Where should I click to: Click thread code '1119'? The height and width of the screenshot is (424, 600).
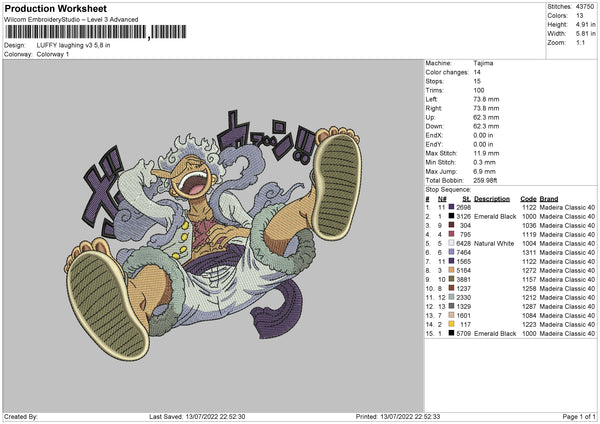click(x=529, y=234)
